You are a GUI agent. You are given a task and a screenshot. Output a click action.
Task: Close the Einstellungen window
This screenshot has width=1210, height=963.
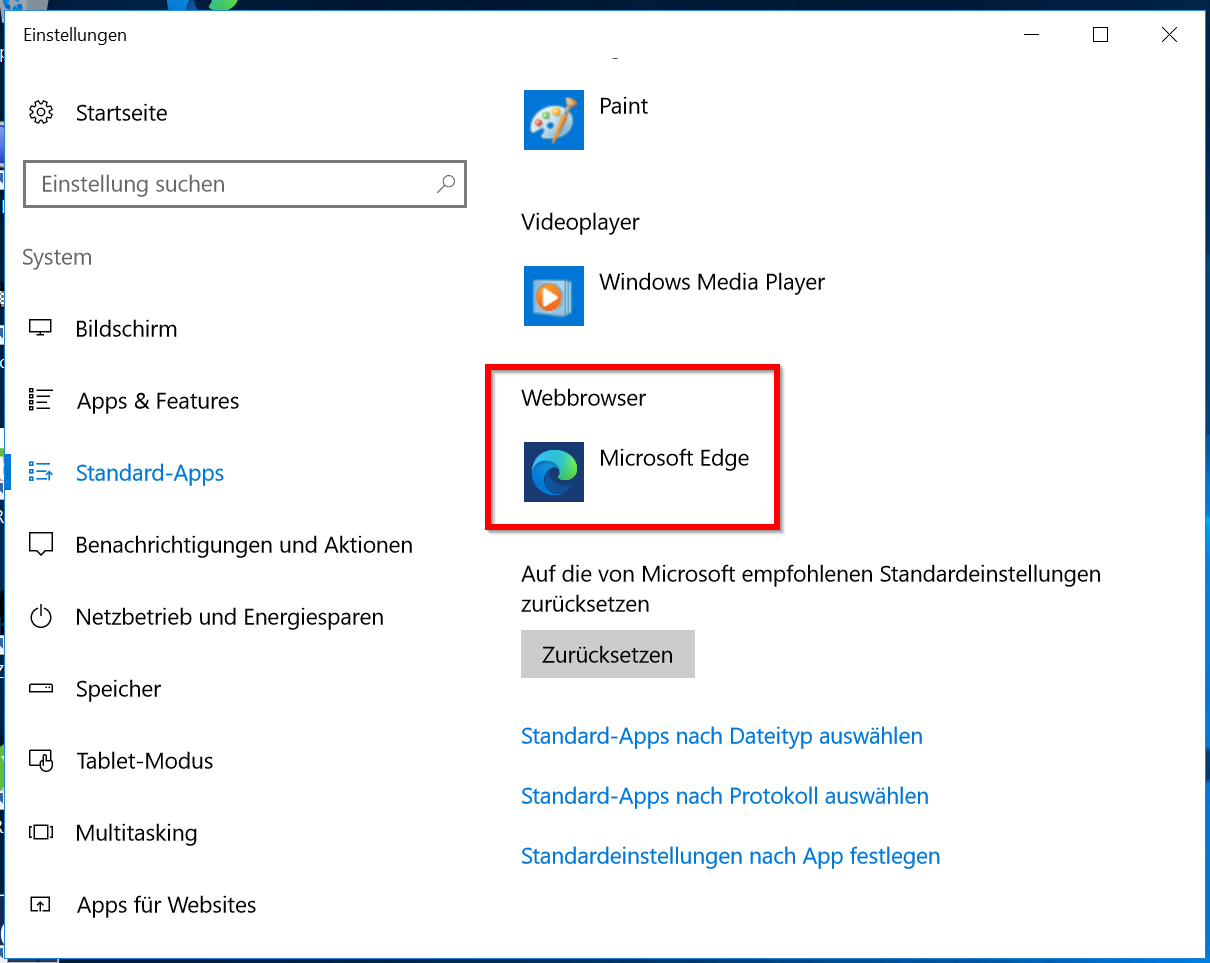pyautogui.click(x=1169, y=35)
